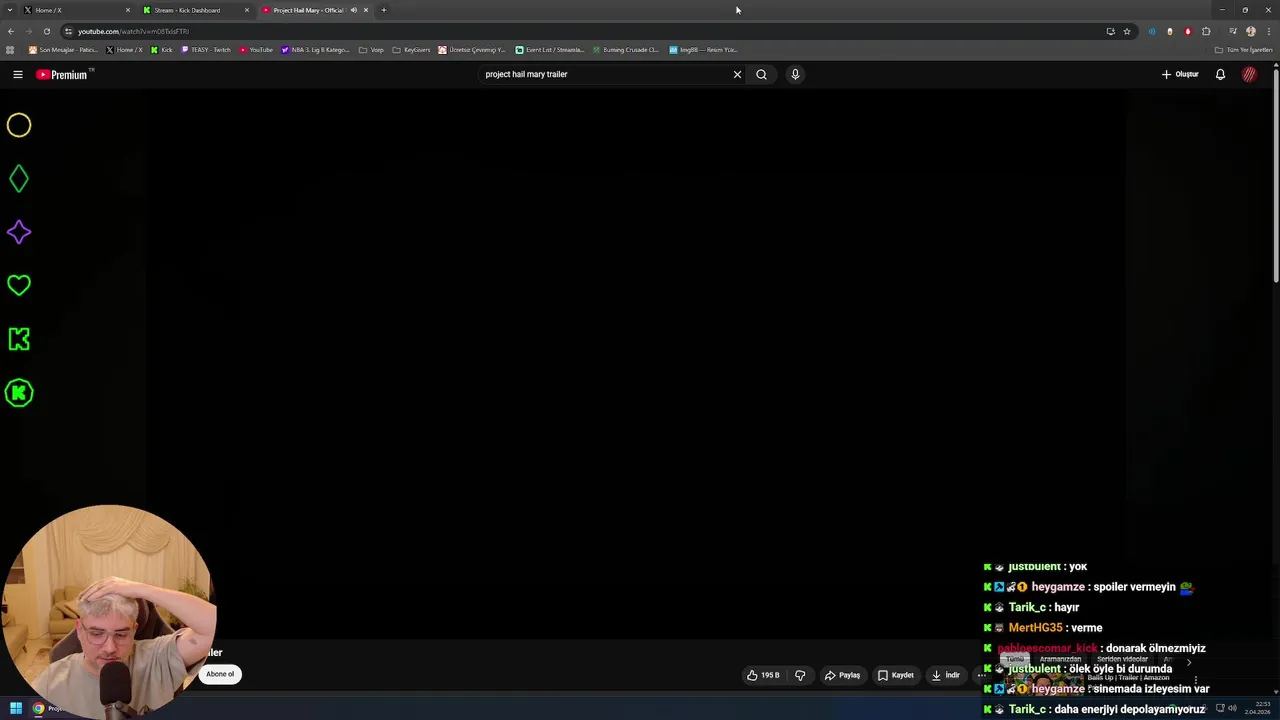Open YouTube notifications bell
1280x720 pixels.
[1220, 74]
